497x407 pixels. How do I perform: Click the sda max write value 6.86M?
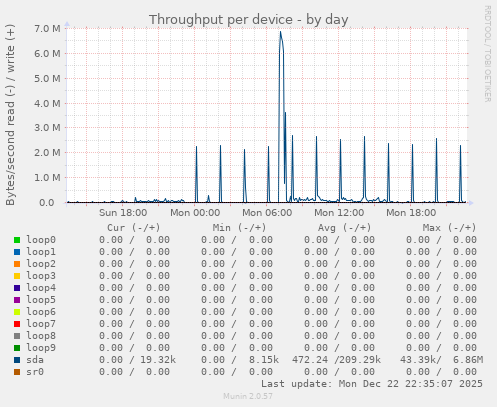(x=468, y=360)
